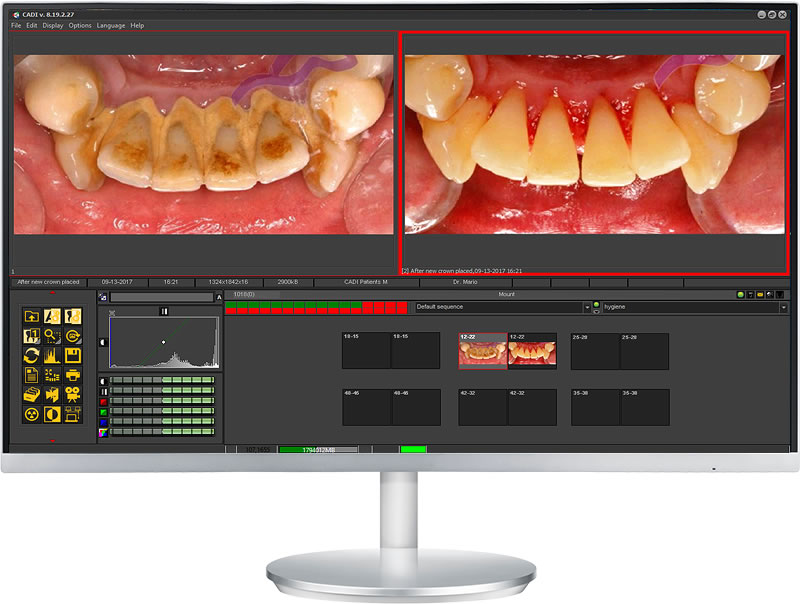Toggle the red channel button

tap(104, 401)
